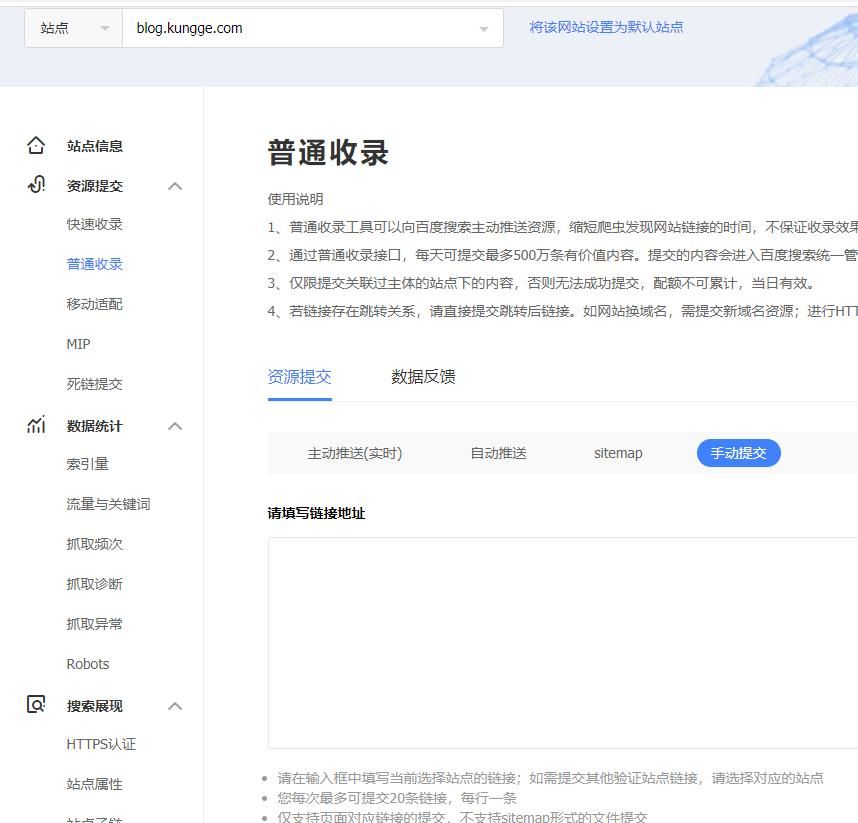Select the 自动推送 submission method
Viewport: 858px width, 823px height.
[x=497, y=453]
